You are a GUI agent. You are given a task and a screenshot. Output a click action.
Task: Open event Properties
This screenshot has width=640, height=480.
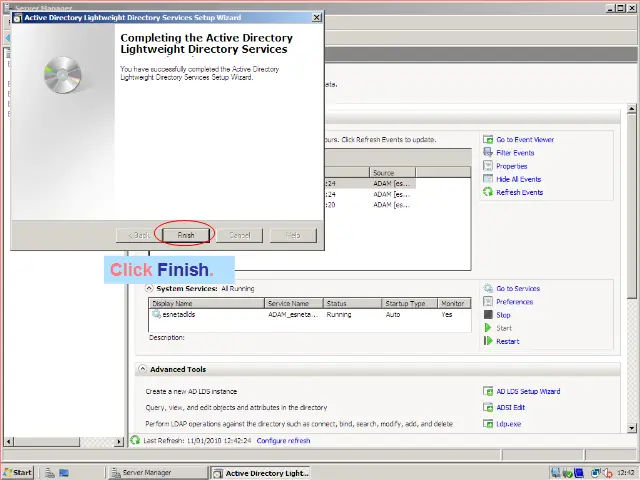pos(511,166)
